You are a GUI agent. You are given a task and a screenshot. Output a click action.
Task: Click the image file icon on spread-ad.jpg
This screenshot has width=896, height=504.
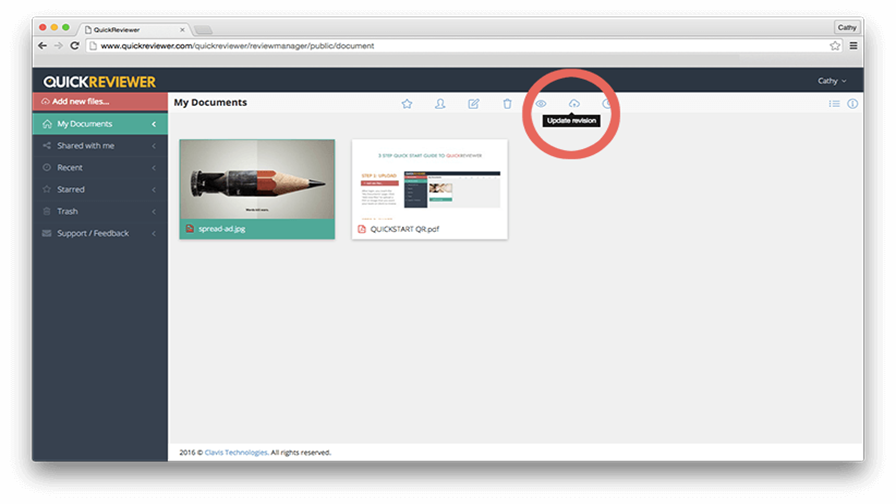(x=190, y=229)
